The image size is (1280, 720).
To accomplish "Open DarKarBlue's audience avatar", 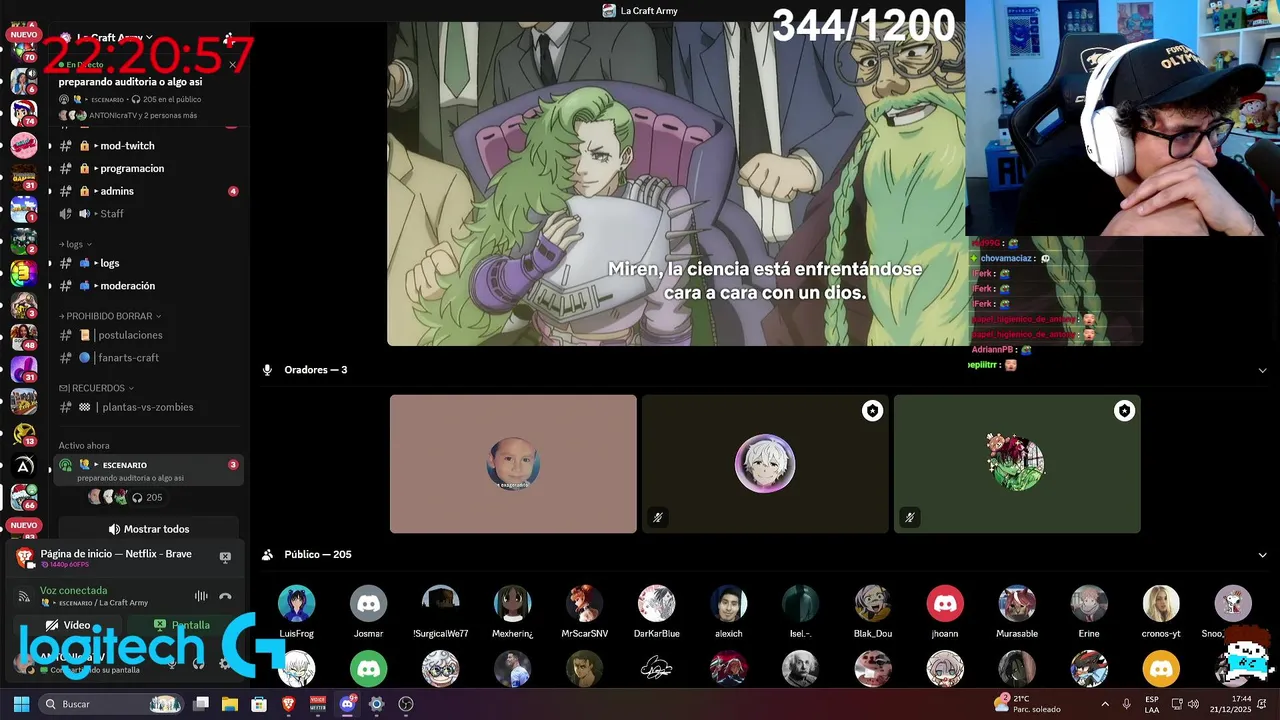I will pyautogui.click(x=656, y=603).
